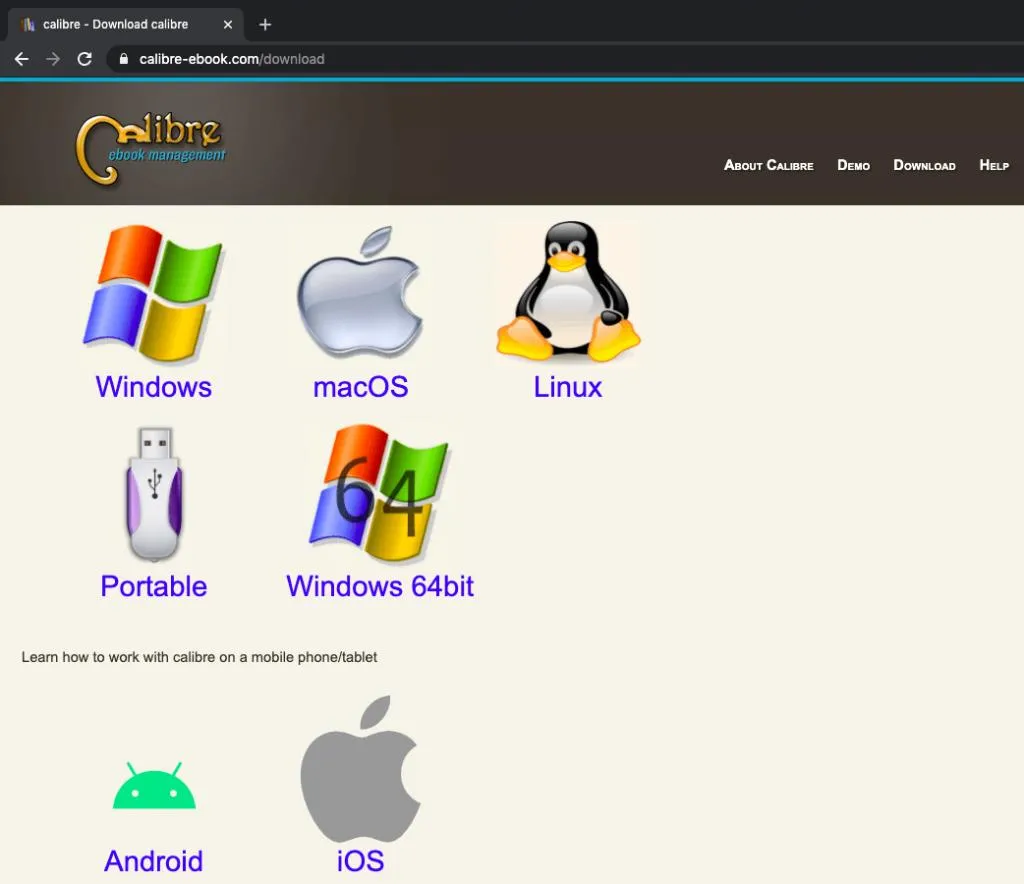Click the macOS text link
The width and height of the screenshot is (1024, 884).
pyautogui.click(x=360, y=387)
